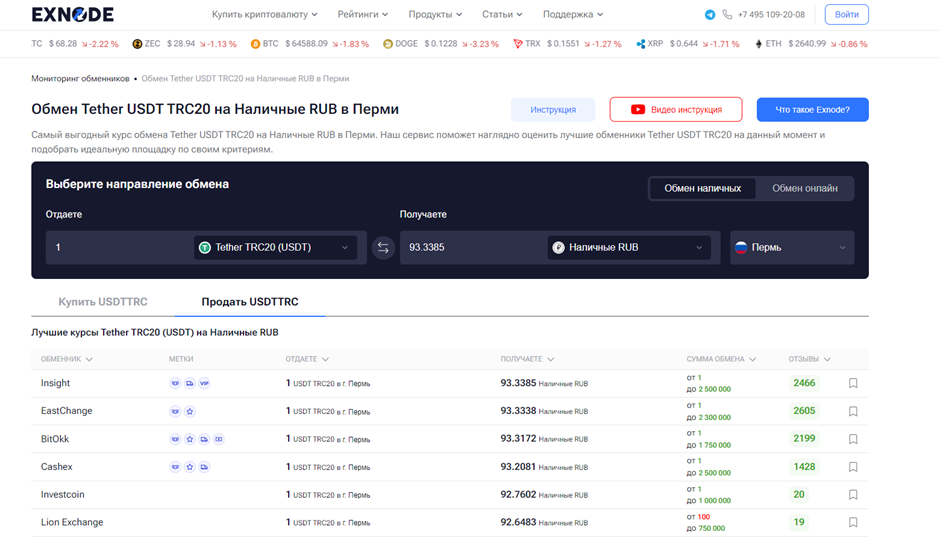Switch to Обмен онлайн mode
The width and height of the screenshot is (940, 538).
click(x=805, y=188)
